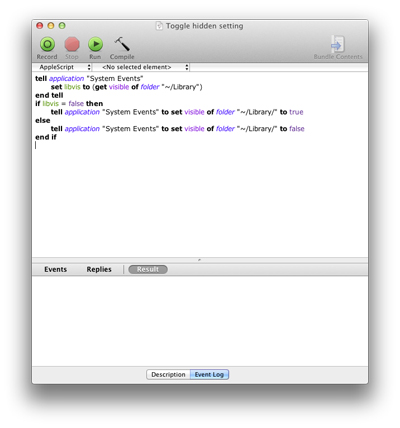Viewport: 400px width, 428px height.
Task: Show the Description pane
Action: (168, 374)
